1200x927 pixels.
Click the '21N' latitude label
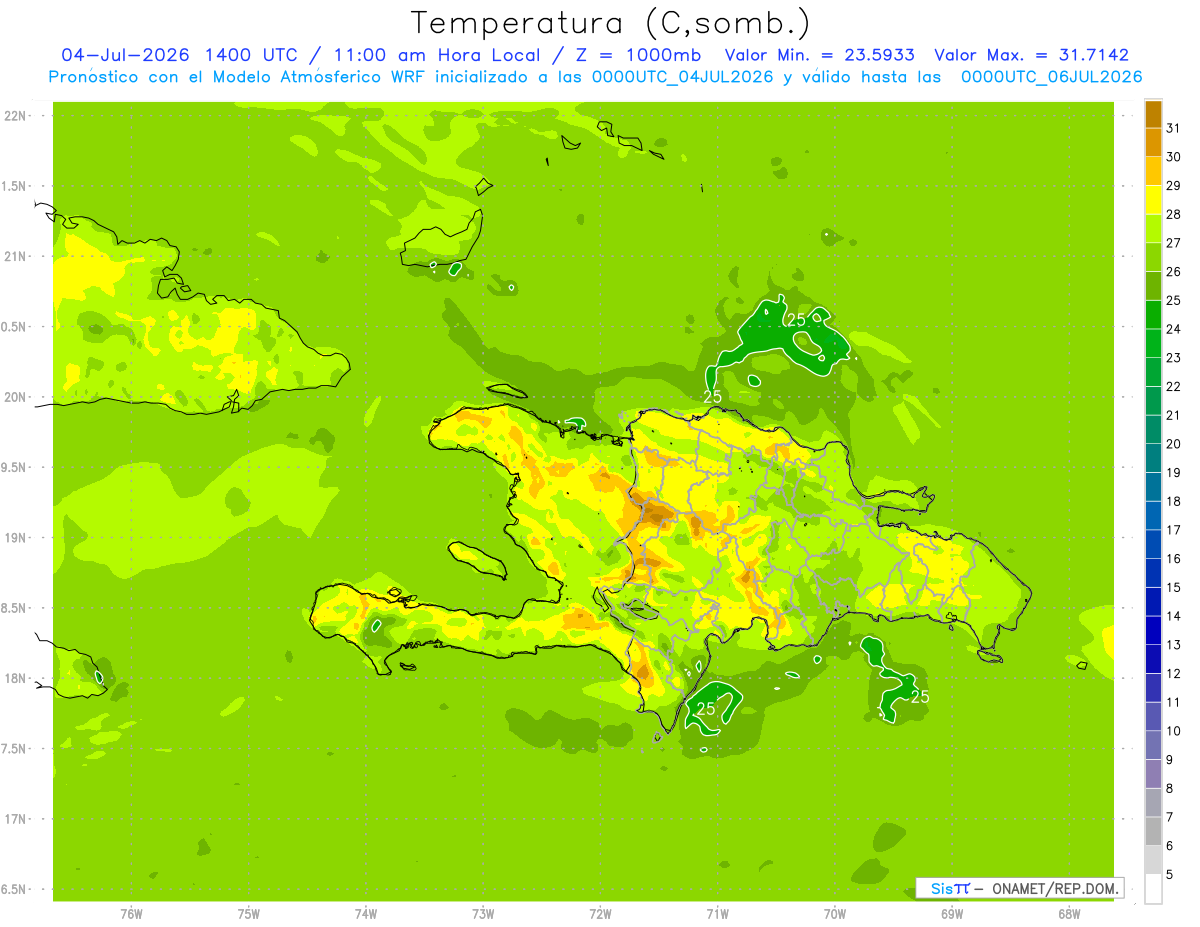(17, 256)
